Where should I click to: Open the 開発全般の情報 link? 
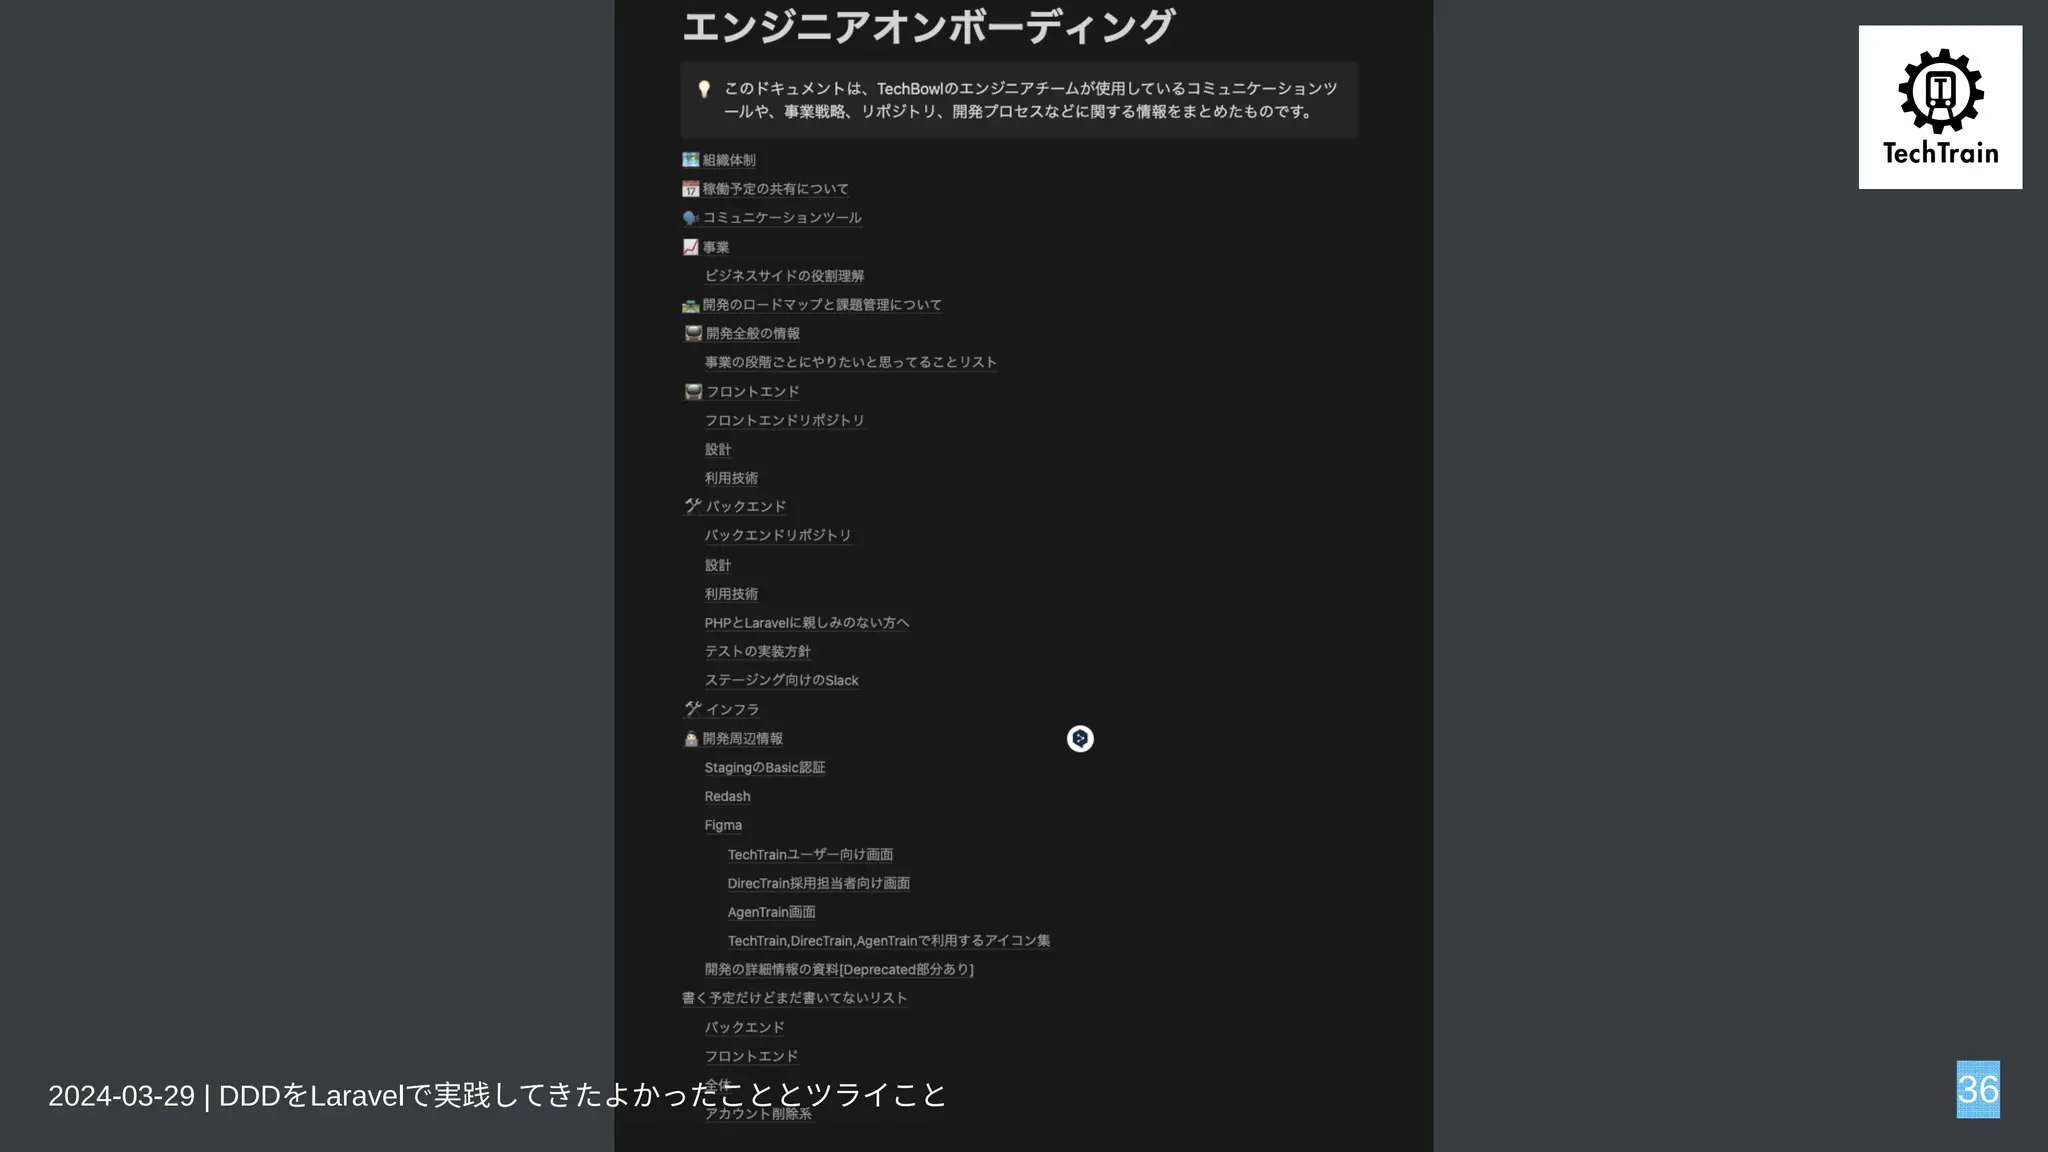753,334
